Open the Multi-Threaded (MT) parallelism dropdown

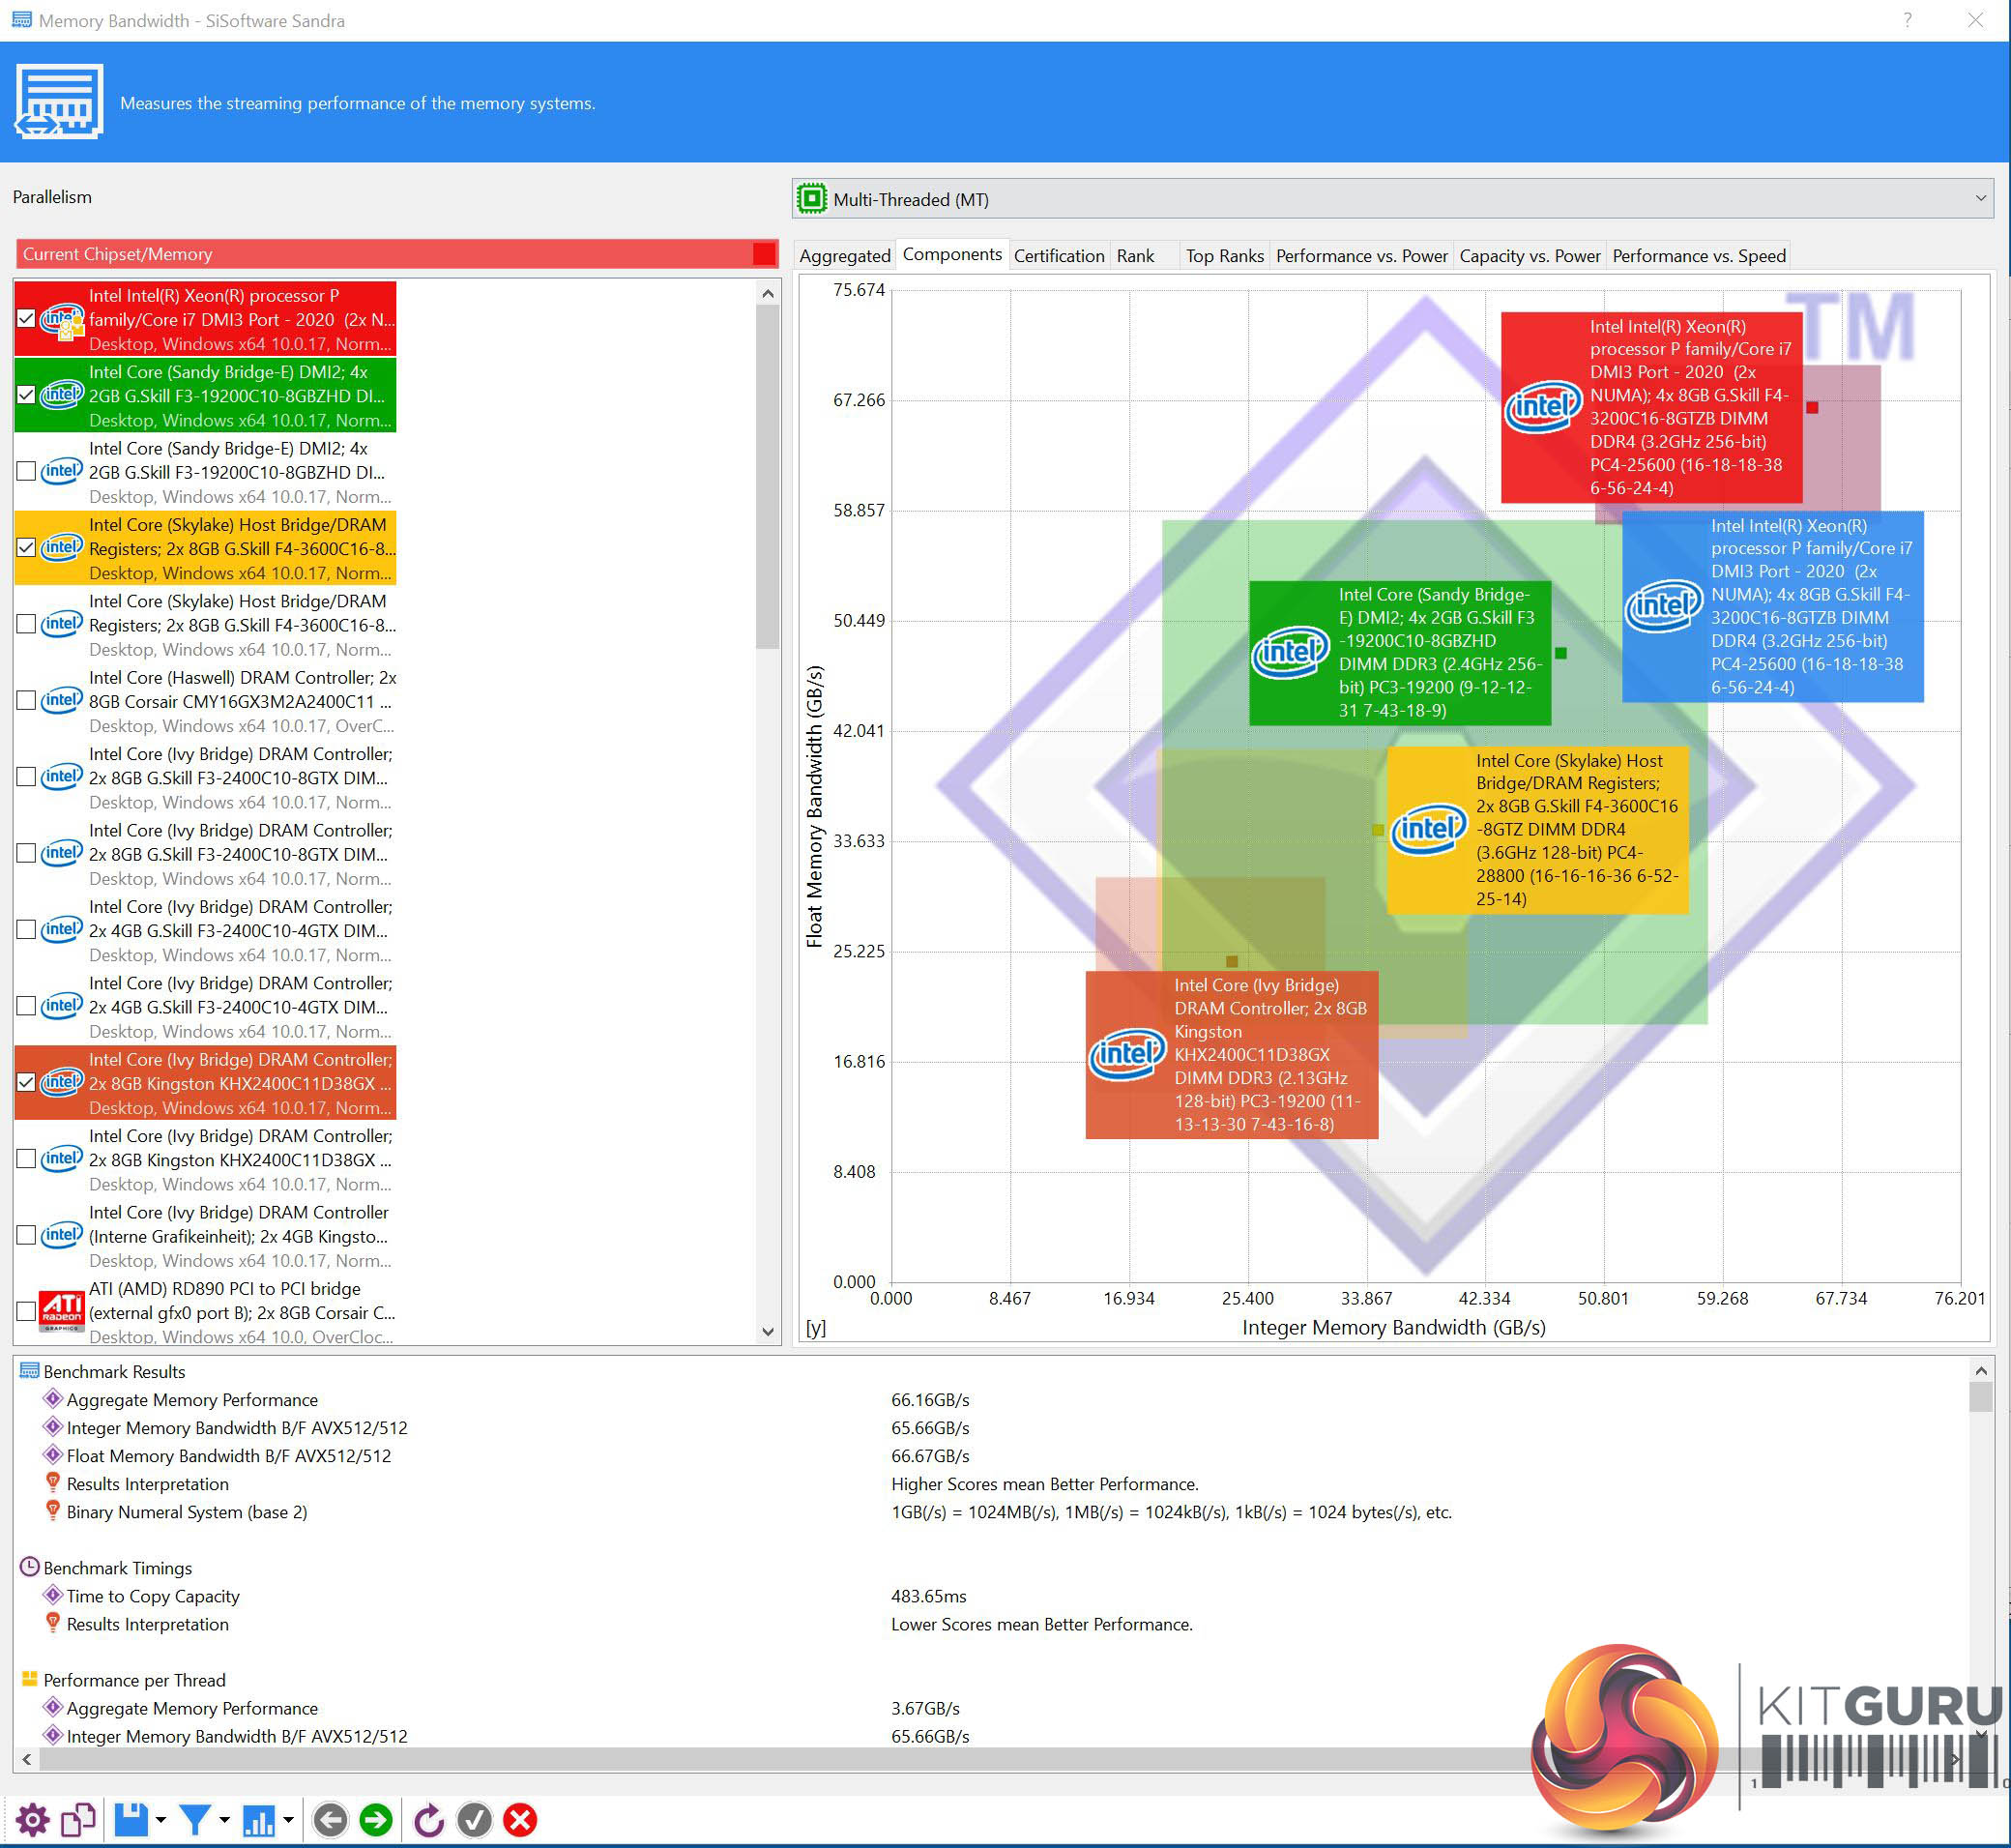[1392, 199]
